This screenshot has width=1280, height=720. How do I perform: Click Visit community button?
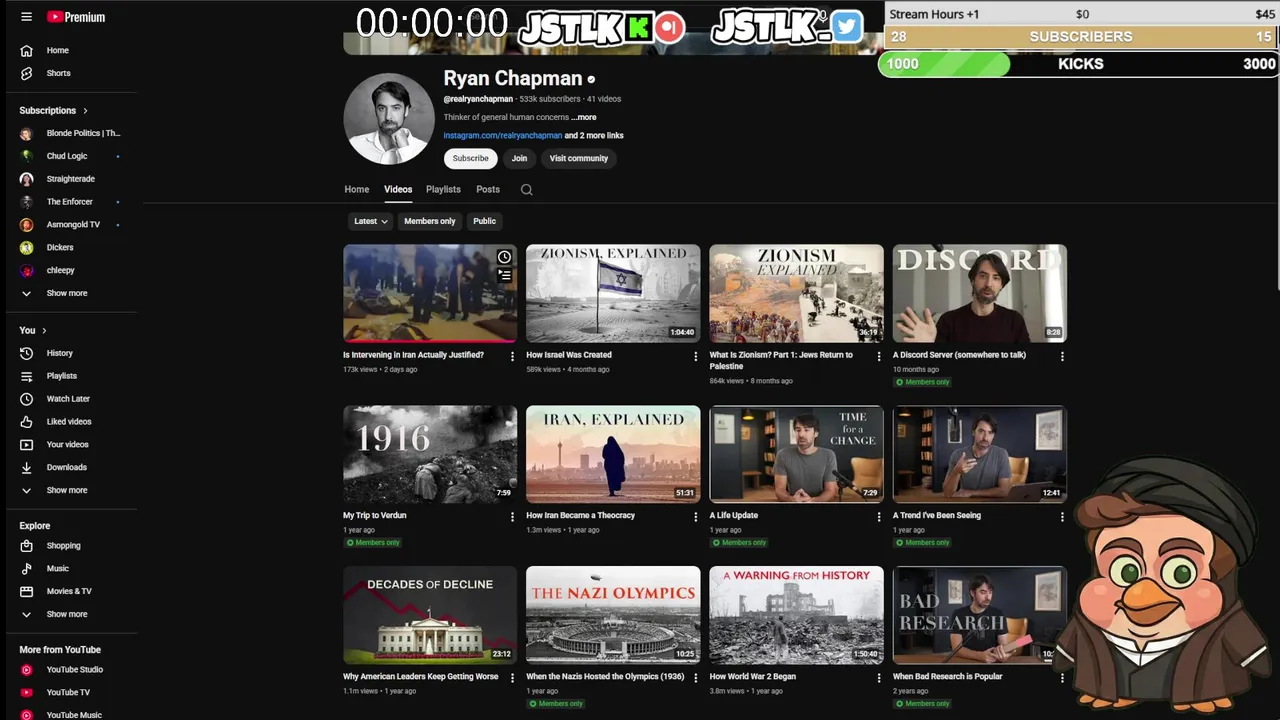pos(578,158)
